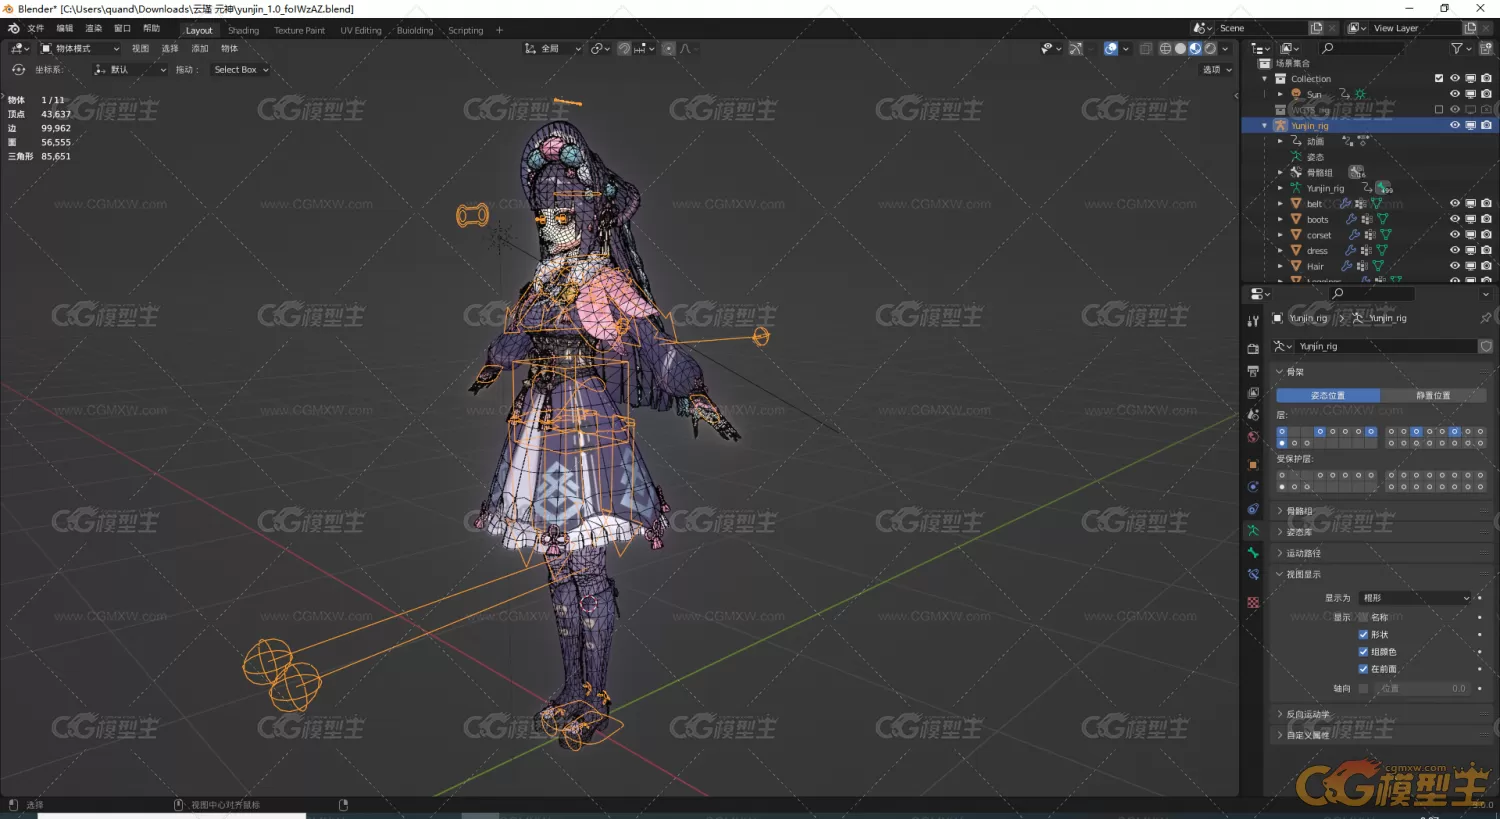
Task: Open the View Layer properties tab icon
Action: click(x=1253, y=393)
